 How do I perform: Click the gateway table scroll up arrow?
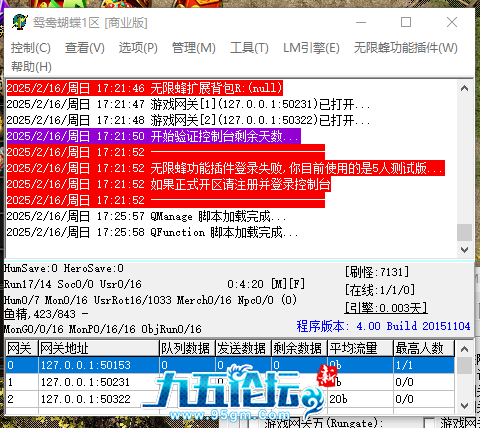coord(464,349)
